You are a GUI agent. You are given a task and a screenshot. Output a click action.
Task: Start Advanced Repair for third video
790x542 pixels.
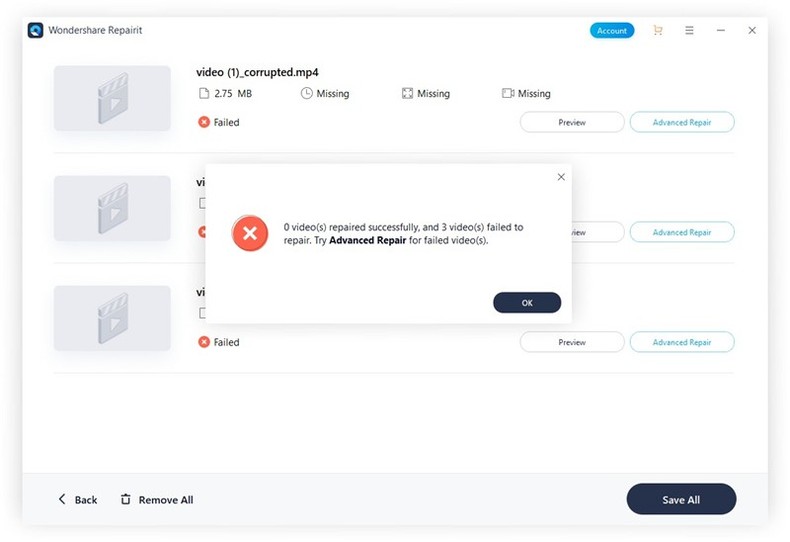click(x=682, y=342)
